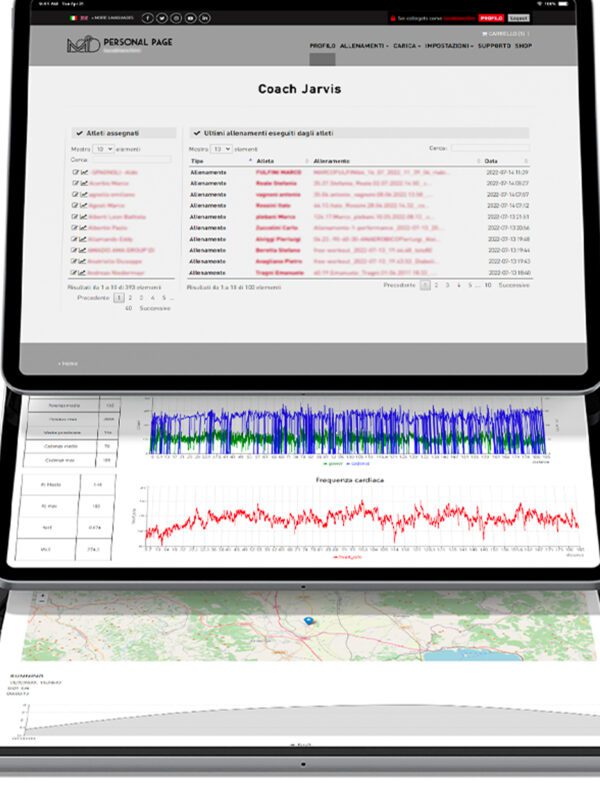Image resolution: width=600 pixels, height=800 pixels.
Task: Click the edit icon beside Agosti Marco
Action: [x=74, y=205]
